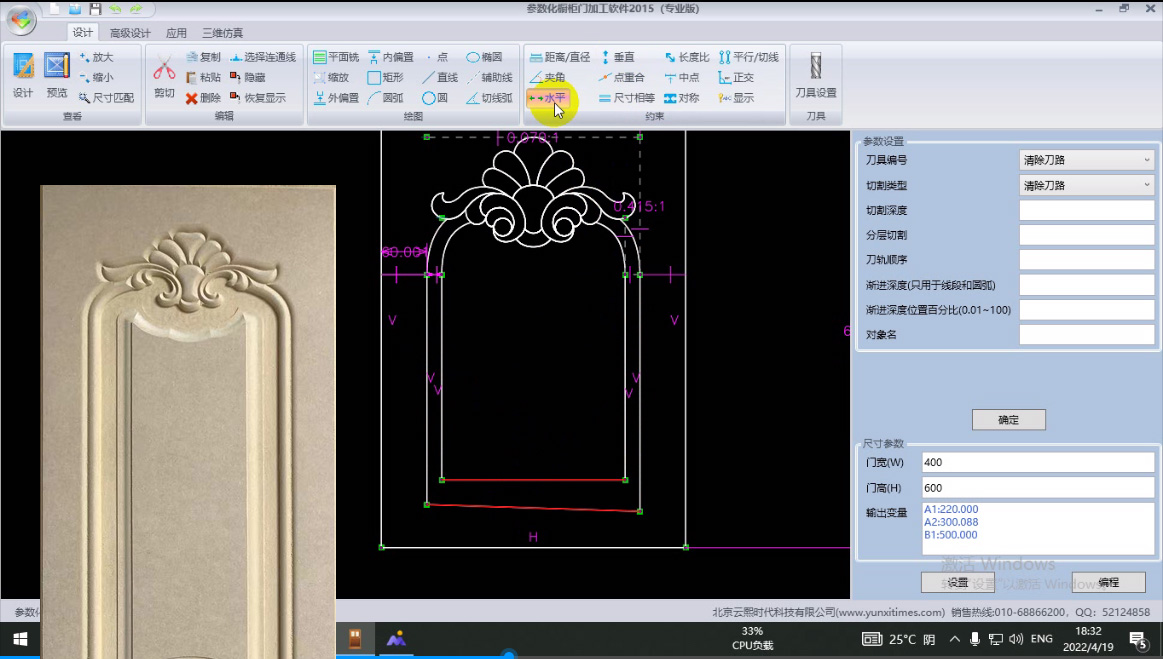
Task: Choose the 矩形 (Rectangle) drawing tool
Action: 385,77
